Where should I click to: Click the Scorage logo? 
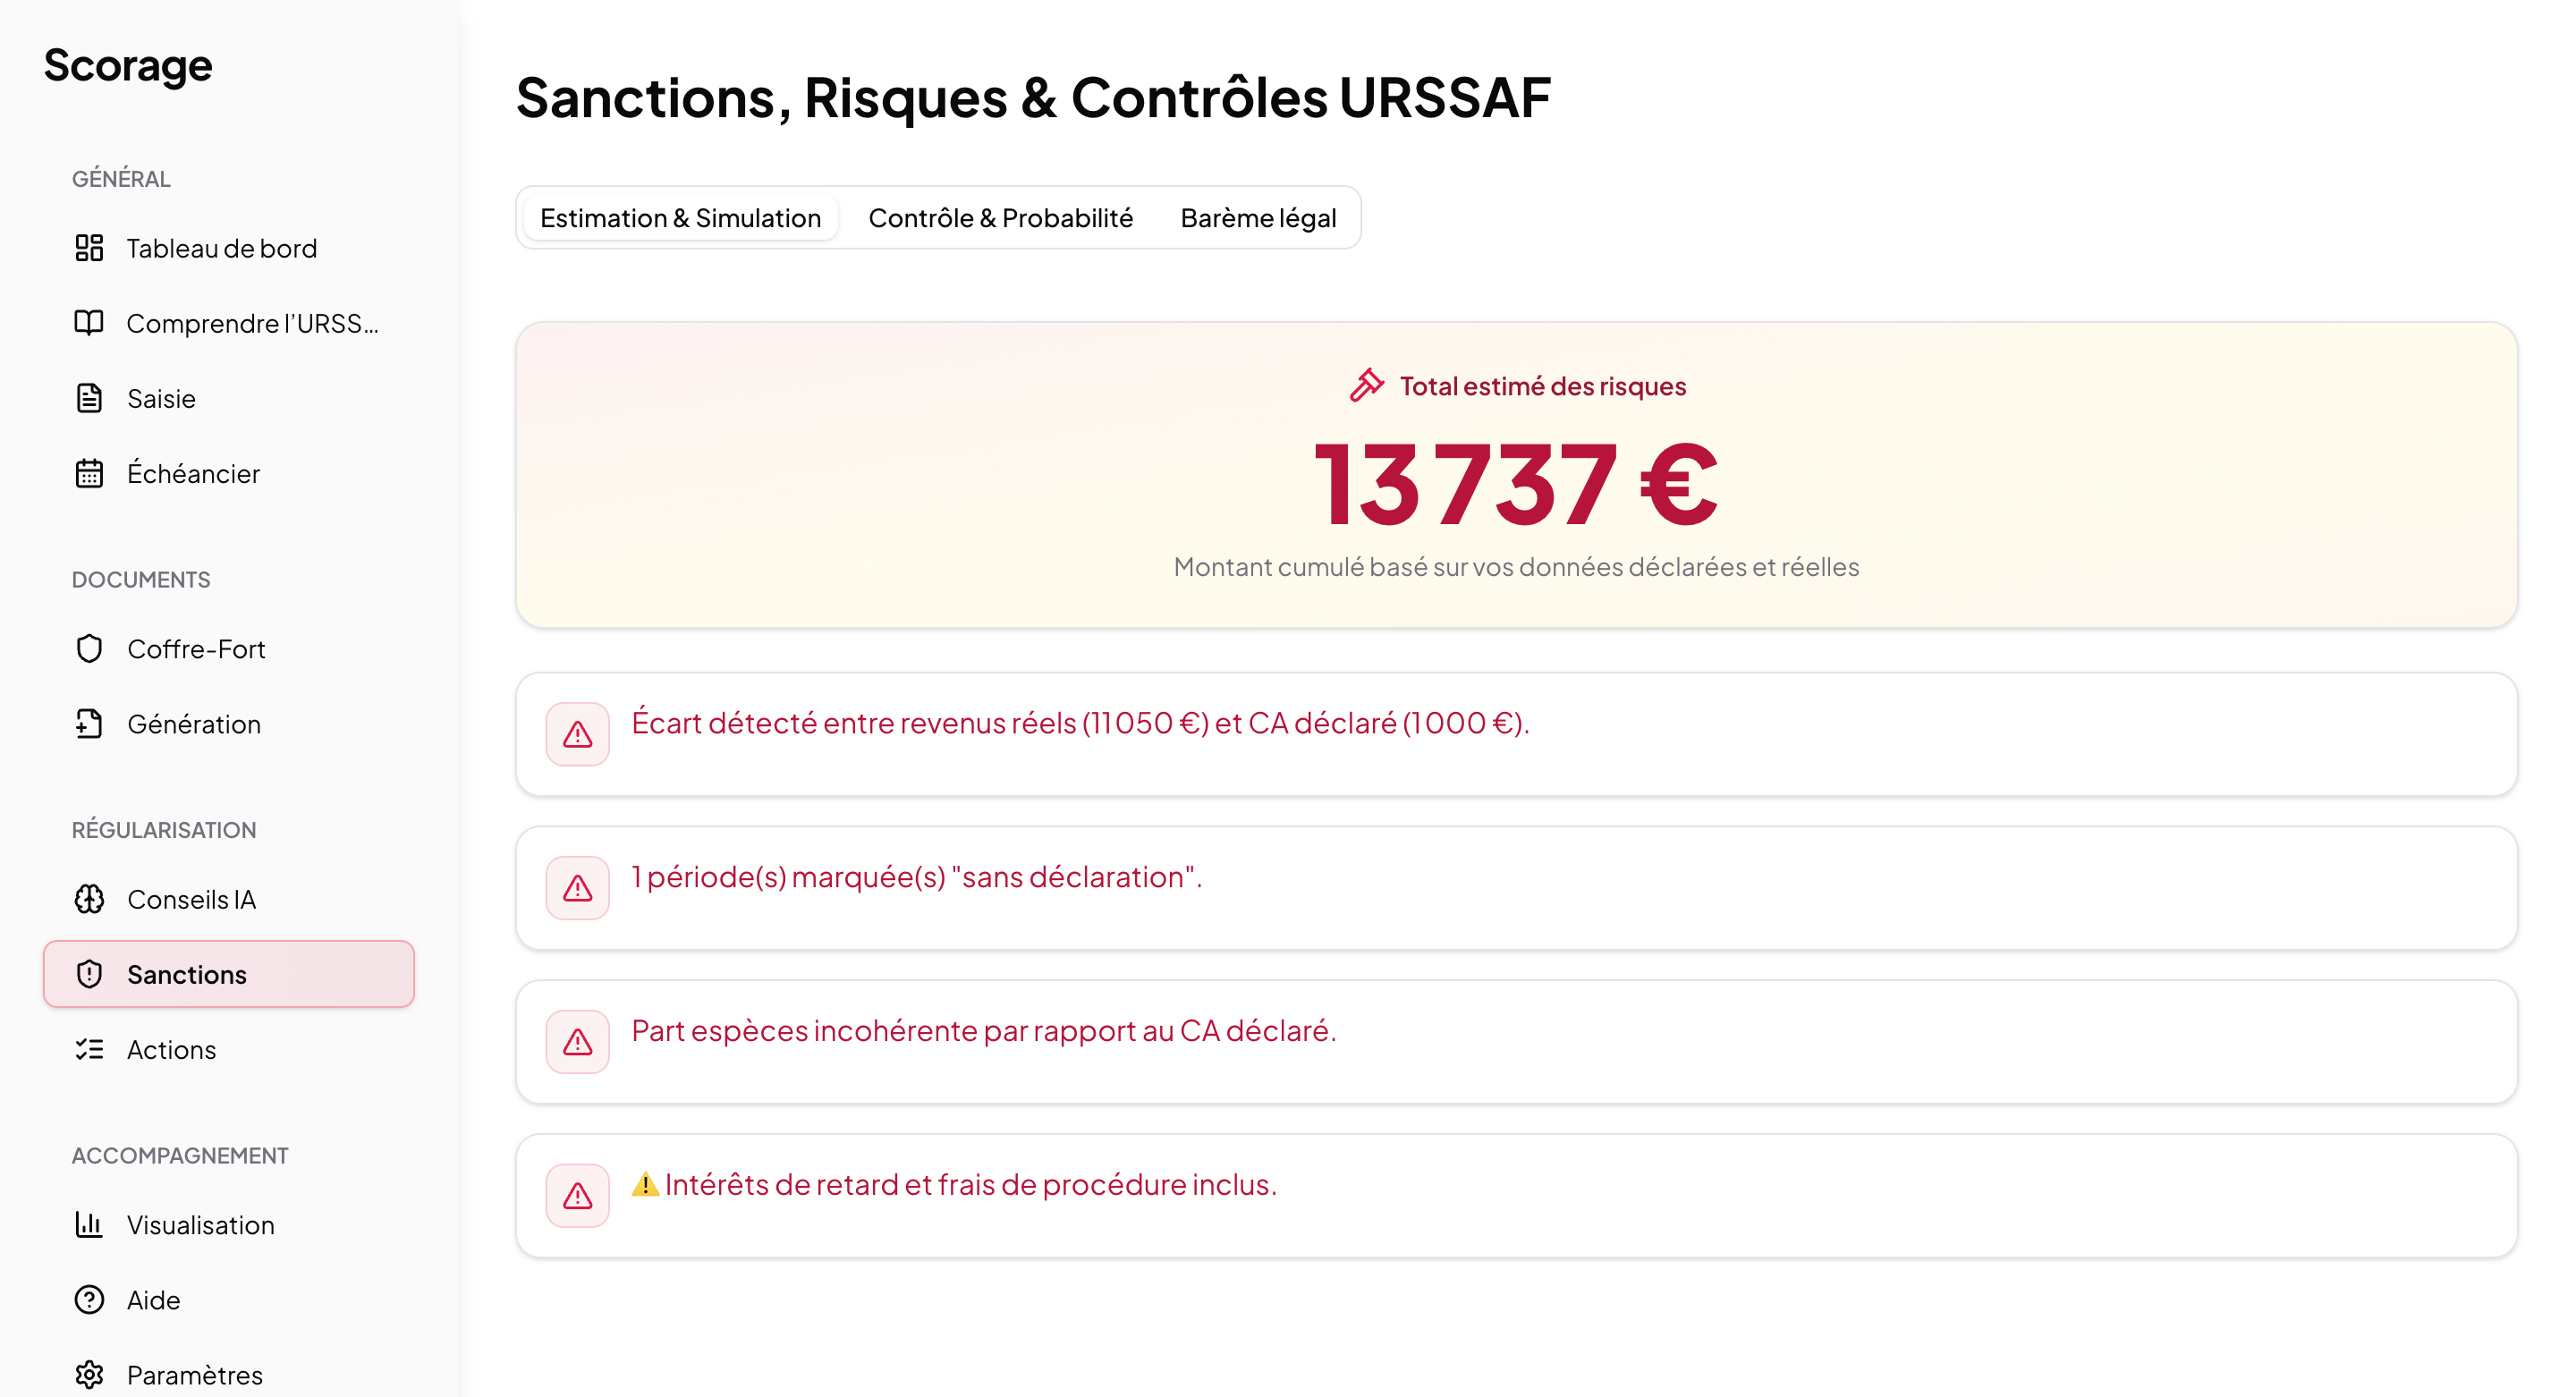pyautogui.click(x=128, y=64)
